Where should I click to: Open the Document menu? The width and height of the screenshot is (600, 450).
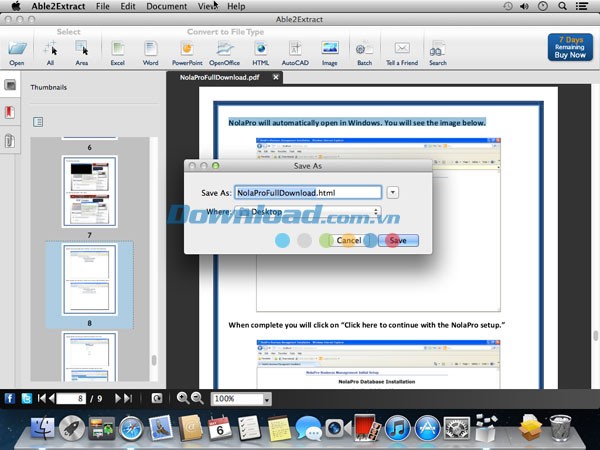coord(166,6)
